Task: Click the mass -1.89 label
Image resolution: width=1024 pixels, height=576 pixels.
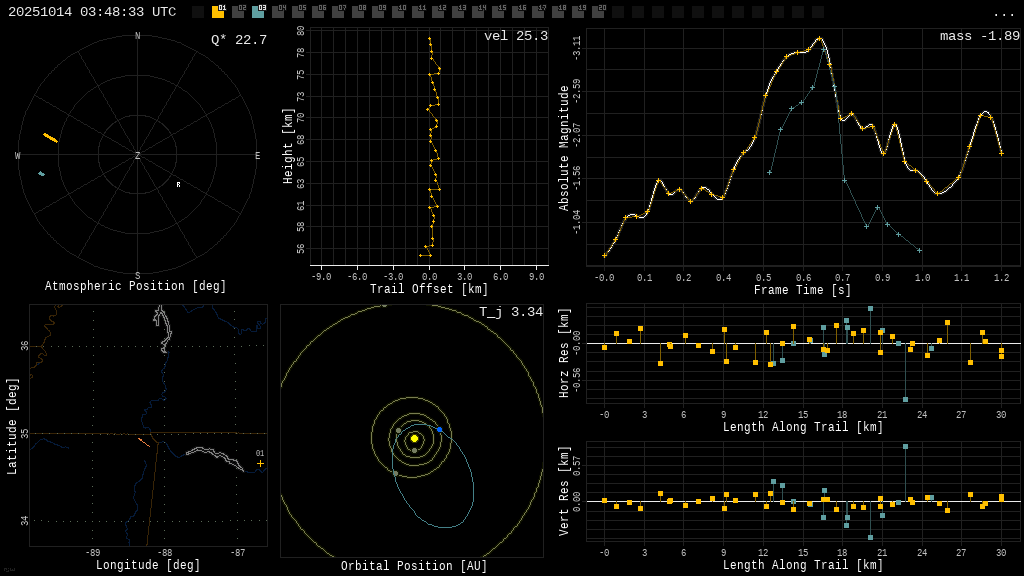Action: pyautogui.click(x=979, y=36)
